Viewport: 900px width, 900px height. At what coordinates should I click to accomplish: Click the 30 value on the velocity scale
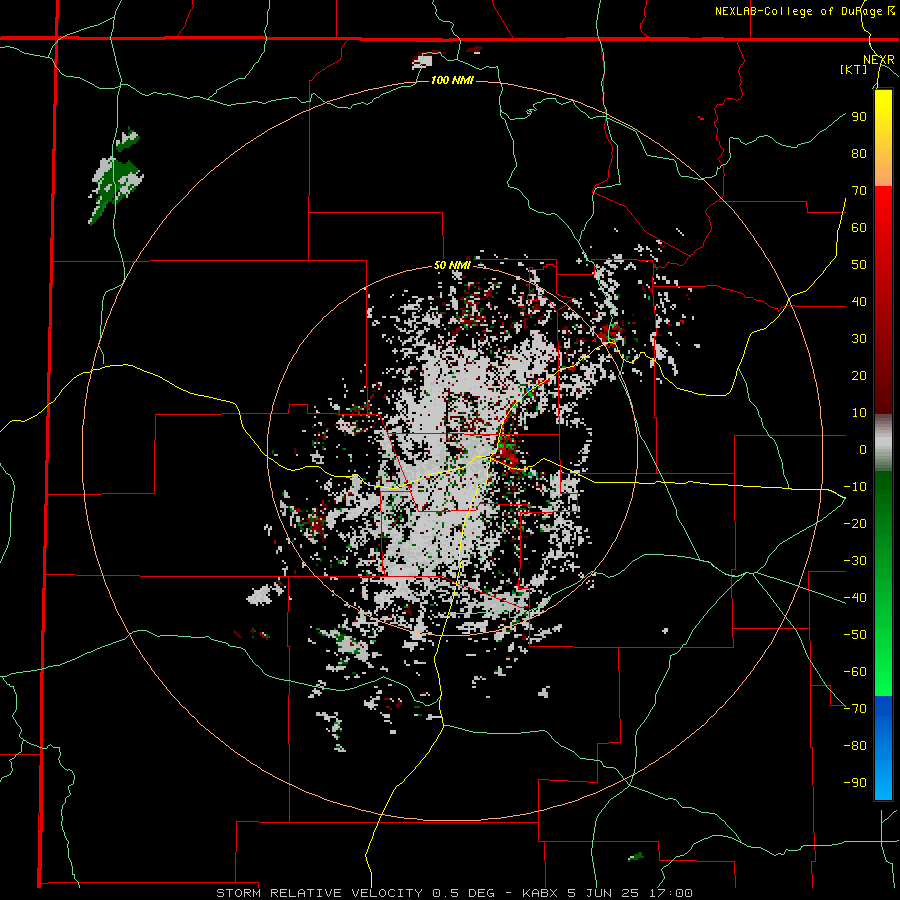(x=859, y=339)
